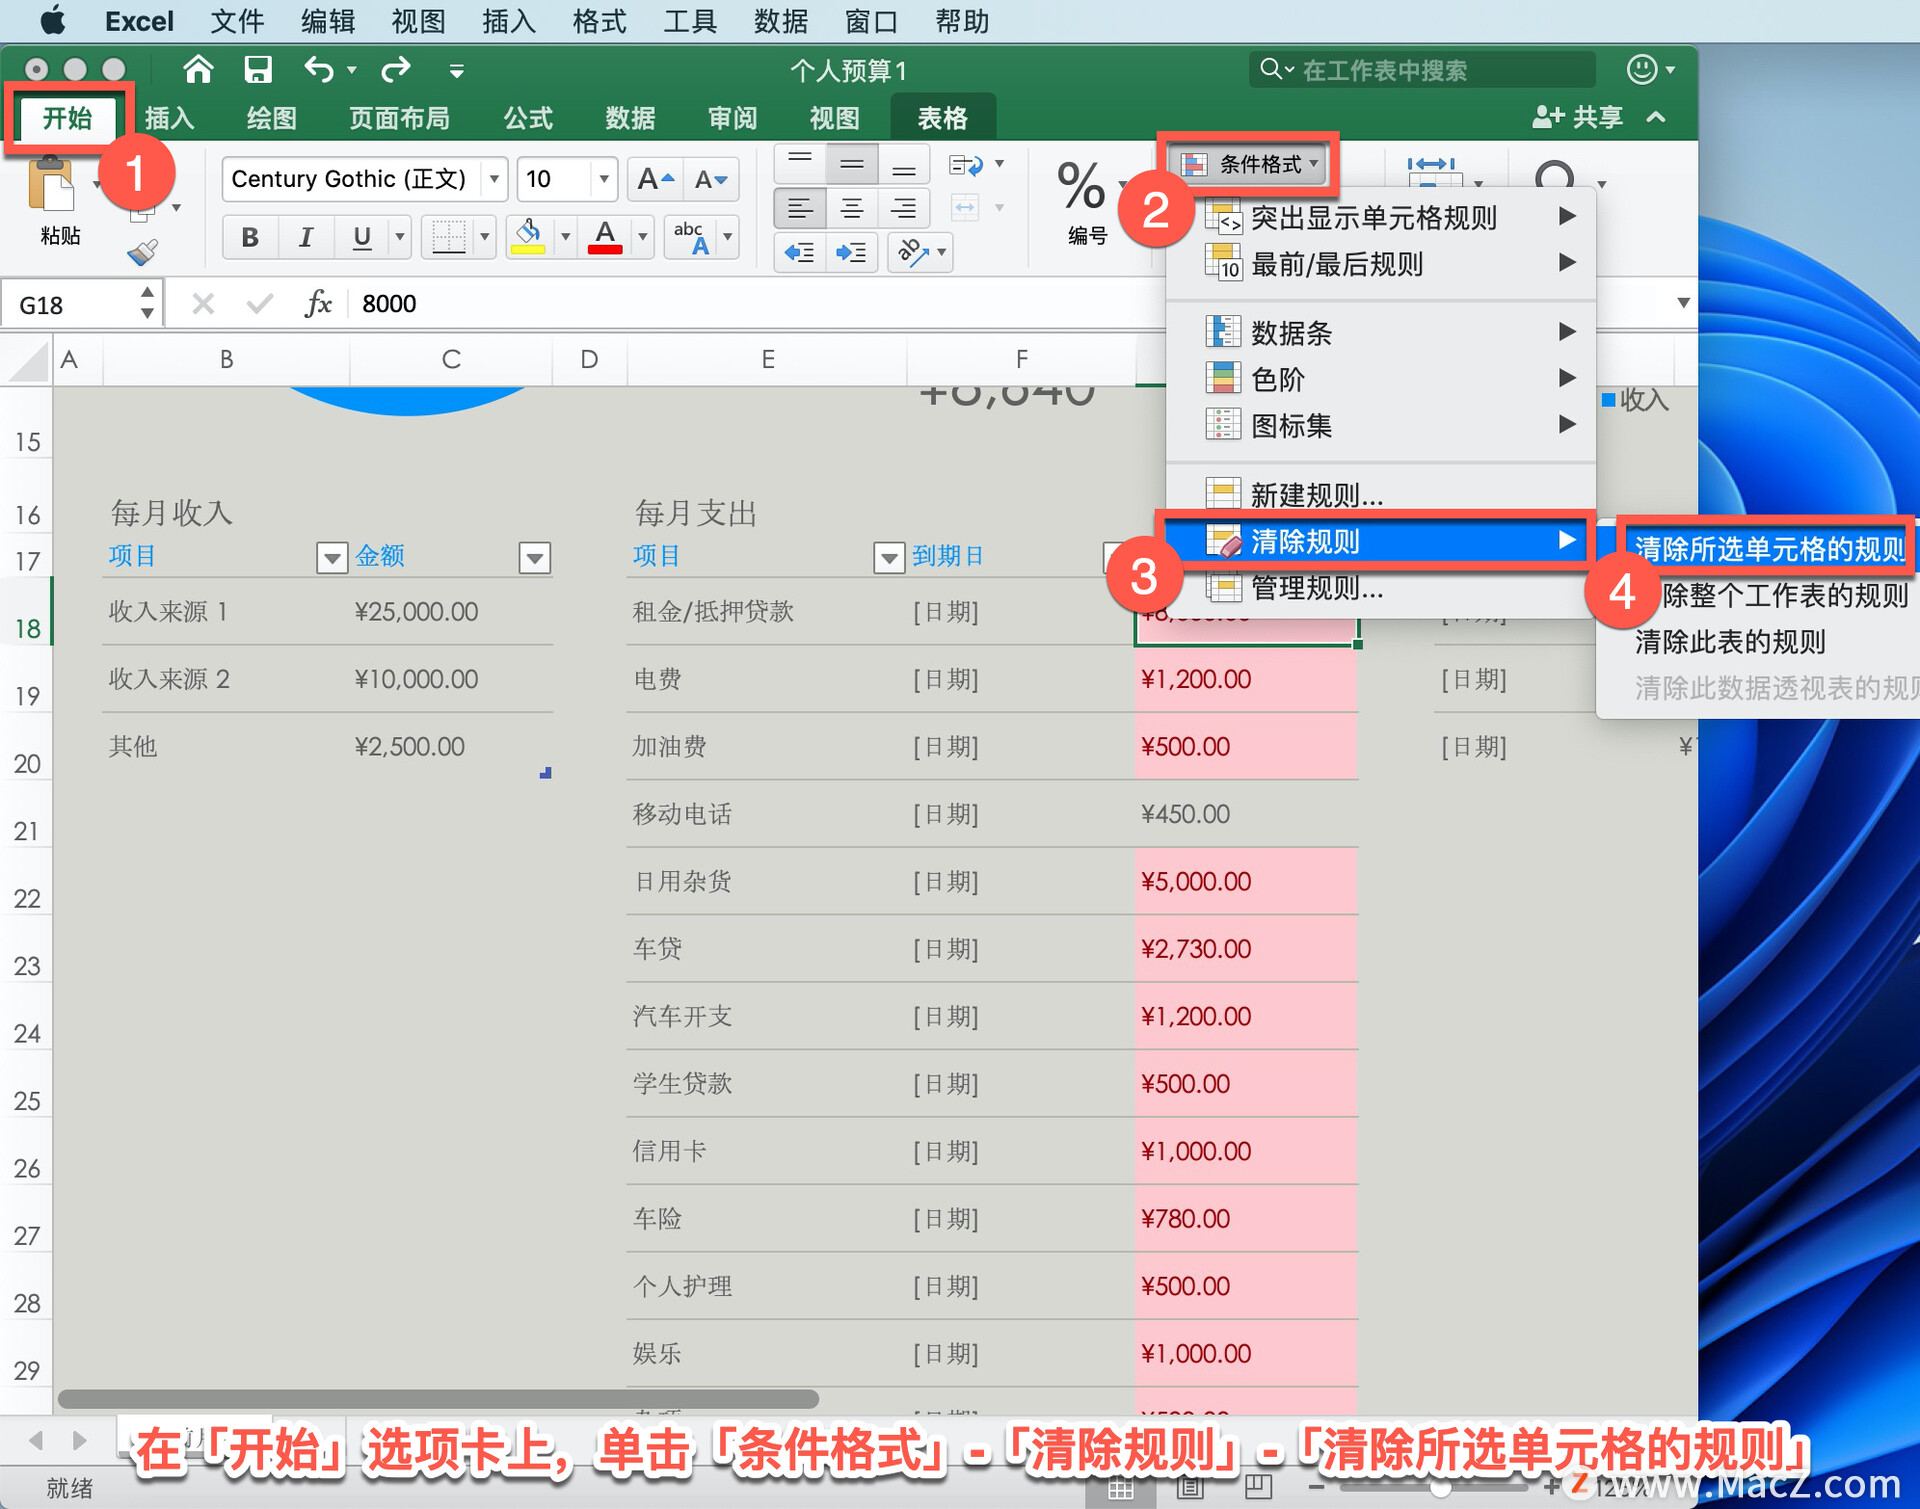1920x1509 pixels.
Task: Redo the last action
Action: (396, 69)
